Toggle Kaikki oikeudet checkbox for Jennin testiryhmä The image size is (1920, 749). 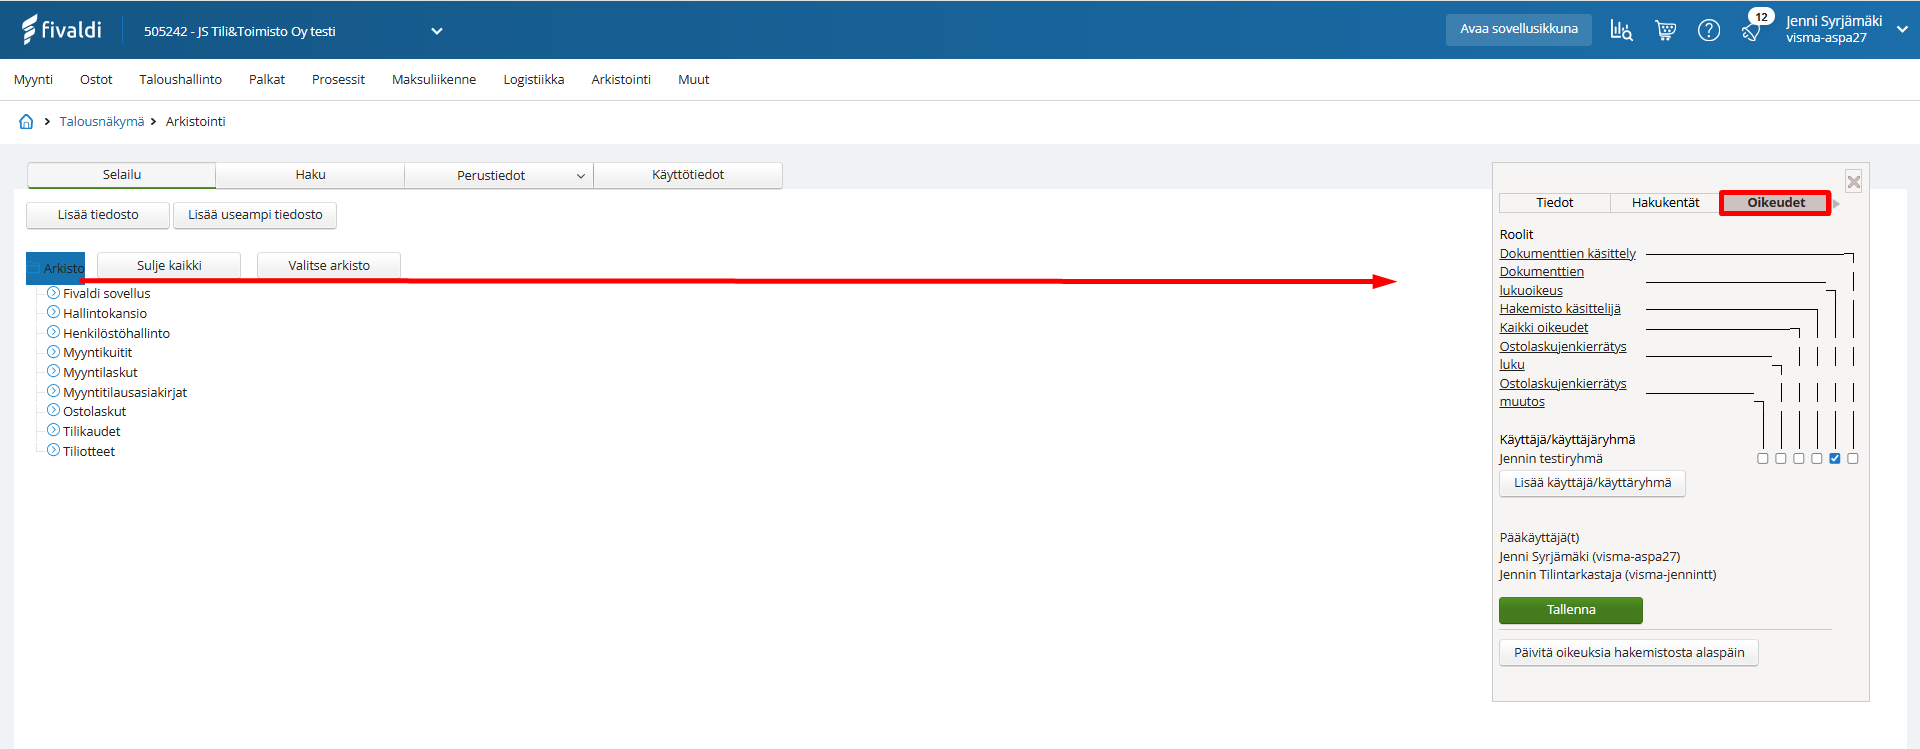click(x=1799, y=459)
